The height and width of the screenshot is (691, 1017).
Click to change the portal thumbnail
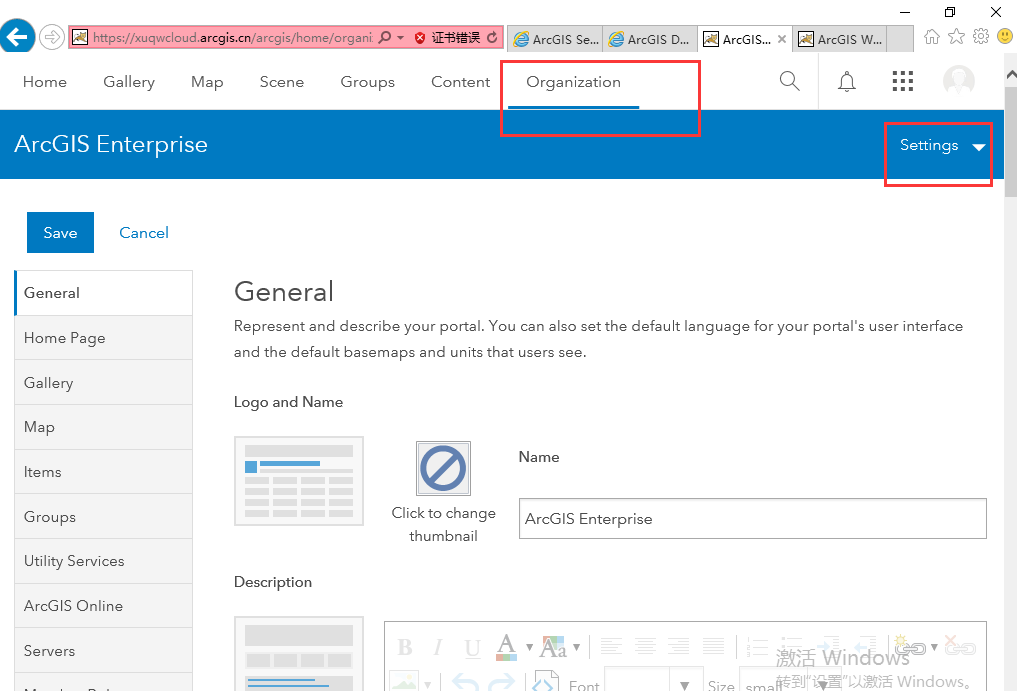click(x=444, y=468)
